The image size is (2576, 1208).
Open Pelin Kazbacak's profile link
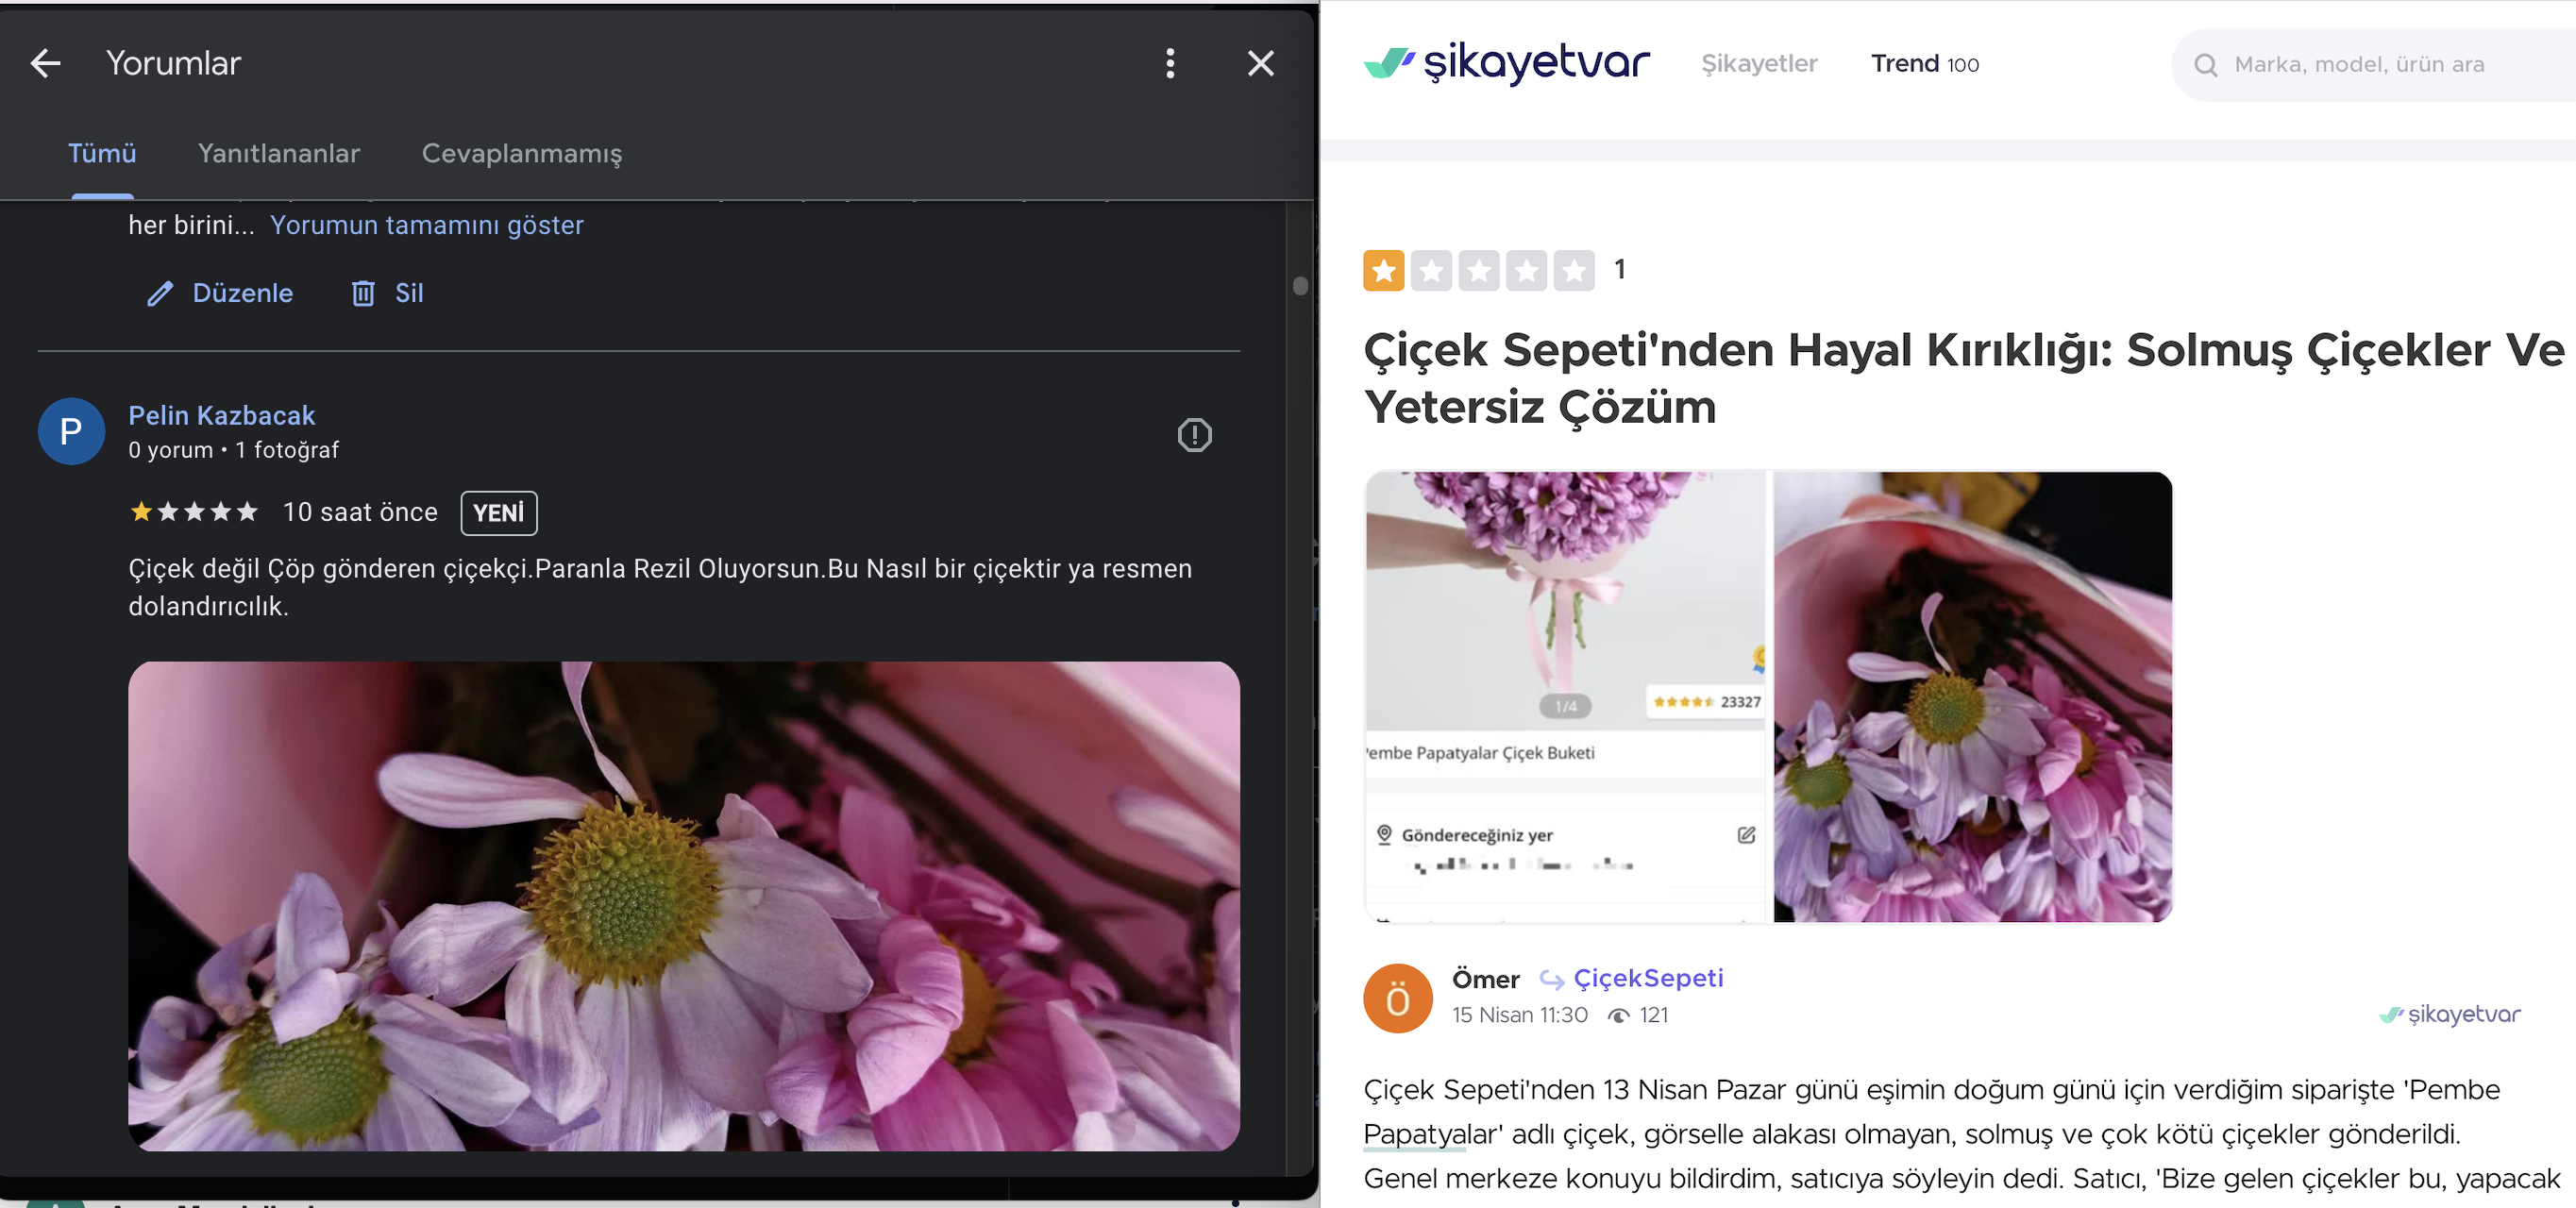pyautogui.click(x=221, y=415)
